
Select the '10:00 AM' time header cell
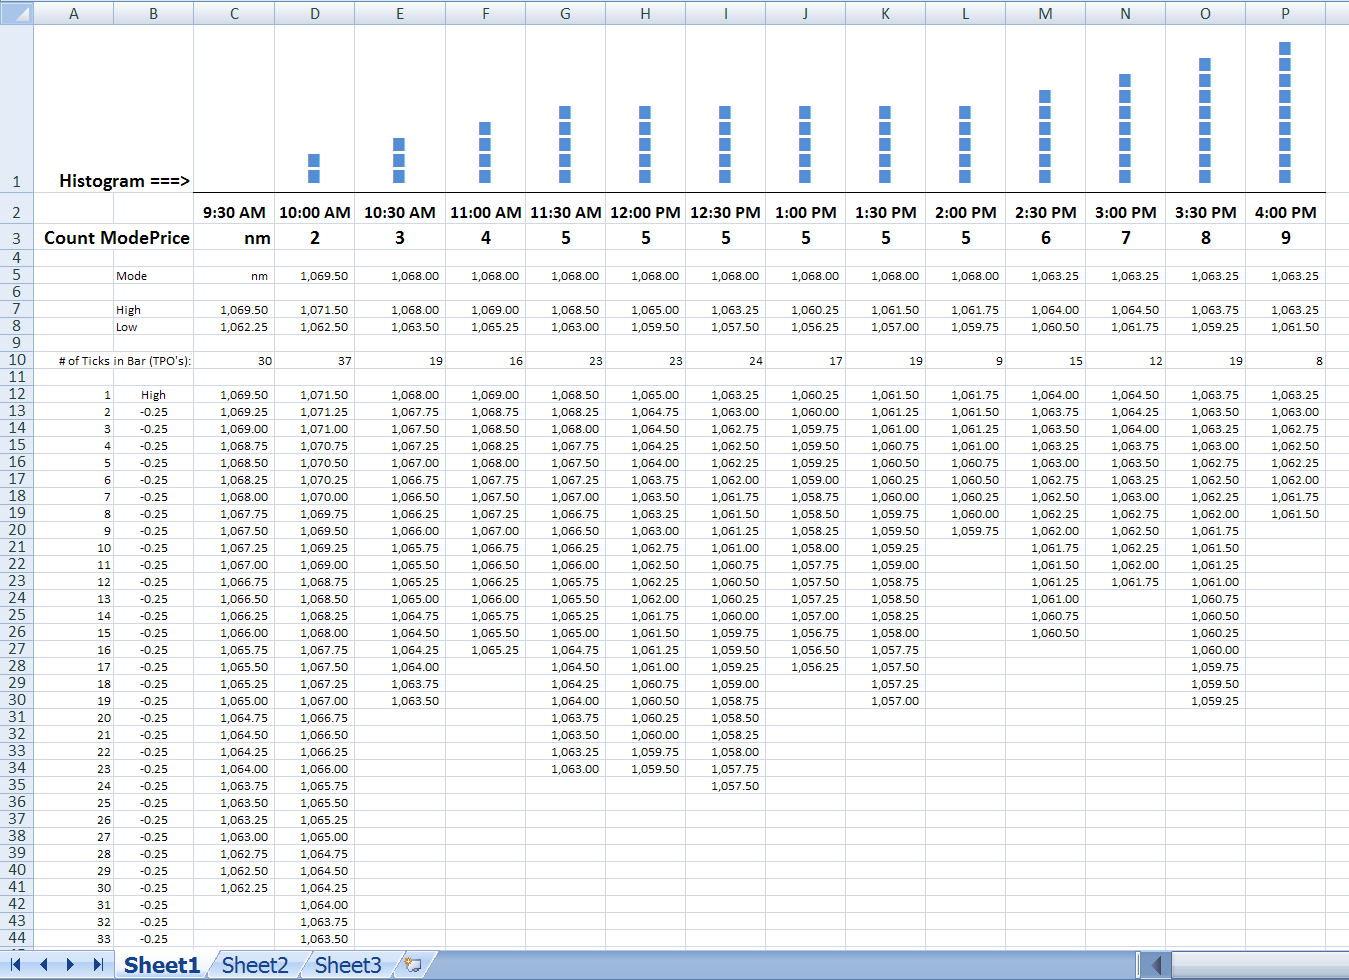(x=315, y=212)
